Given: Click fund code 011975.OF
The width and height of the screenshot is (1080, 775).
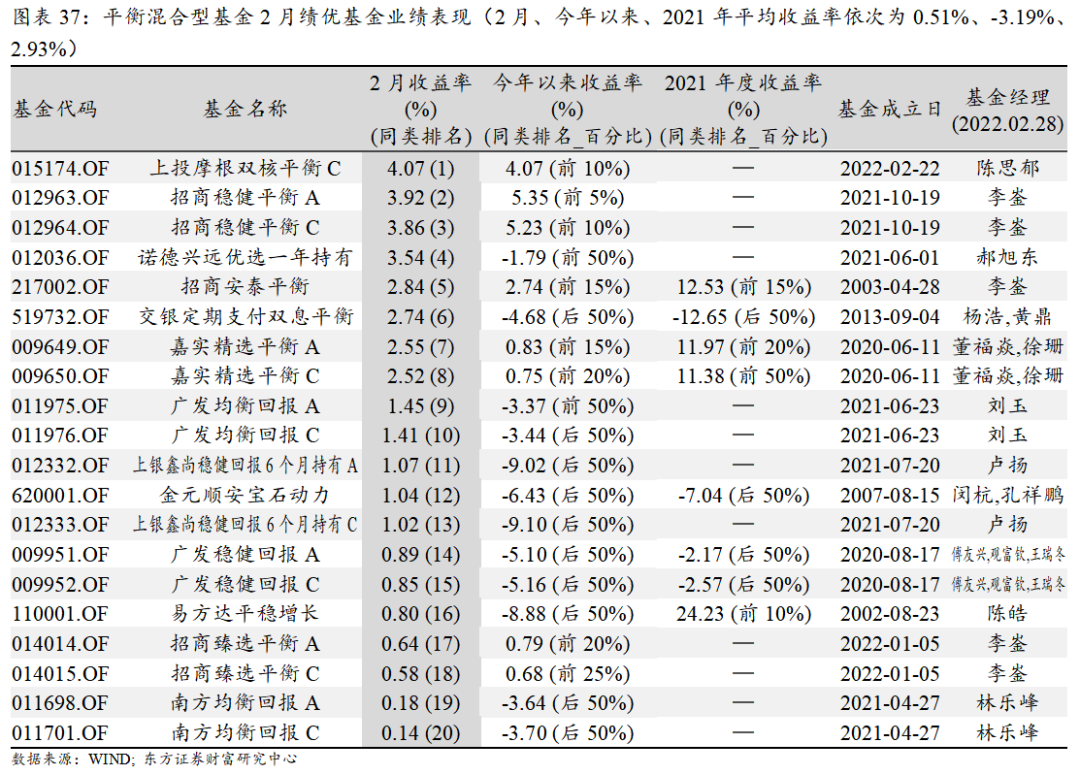Looking at the screenshot, I should point(60,406).
